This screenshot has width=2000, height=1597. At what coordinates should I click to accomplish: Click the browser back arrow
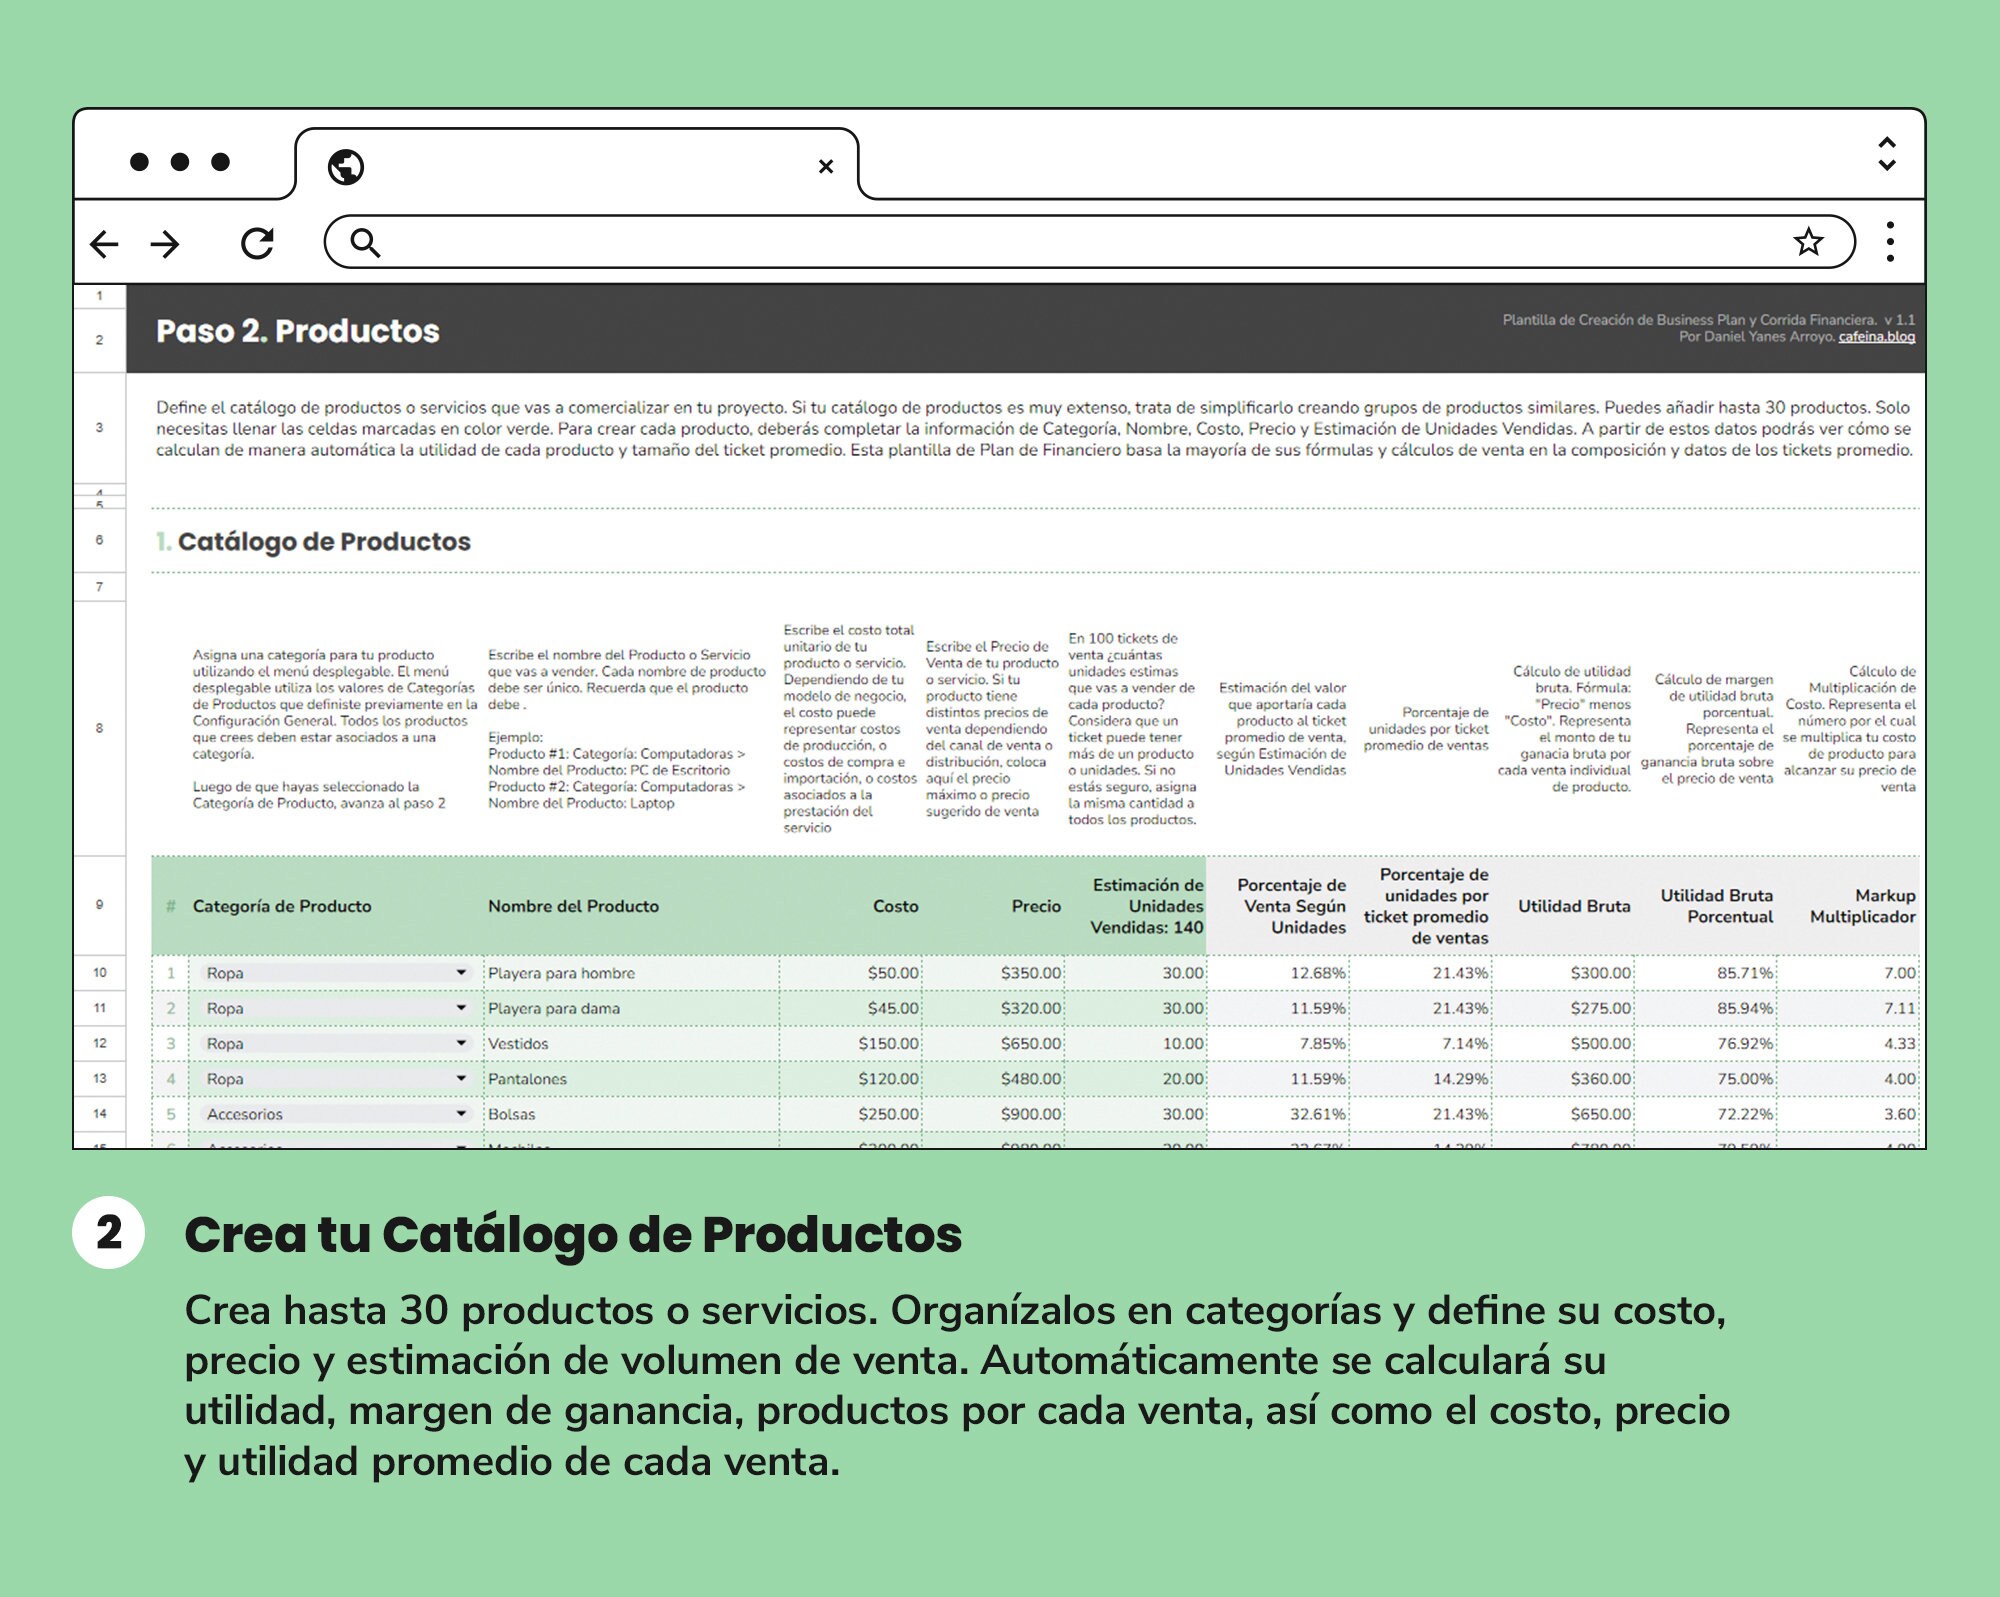[x=106, y=243]
